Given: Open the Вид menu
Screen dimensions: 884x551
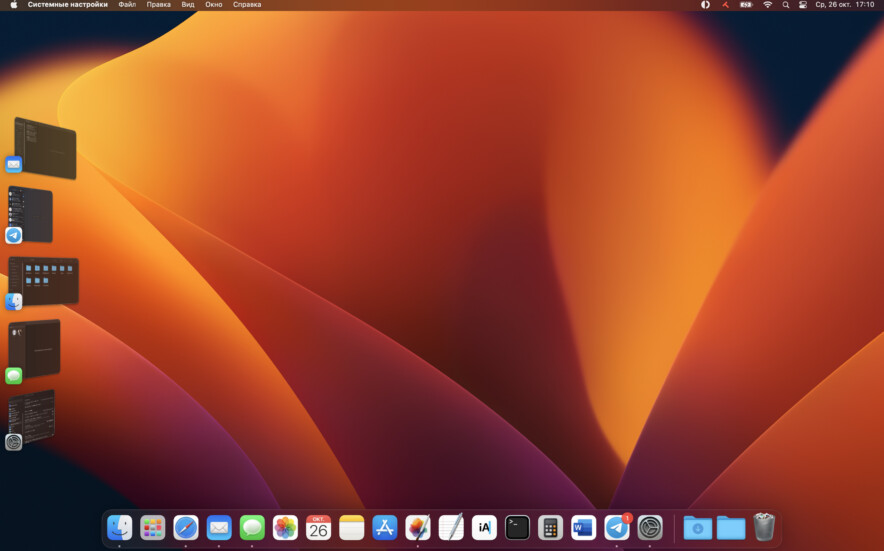Looking at the screenshot, I should pyautogui.click(x=188, y=5).
